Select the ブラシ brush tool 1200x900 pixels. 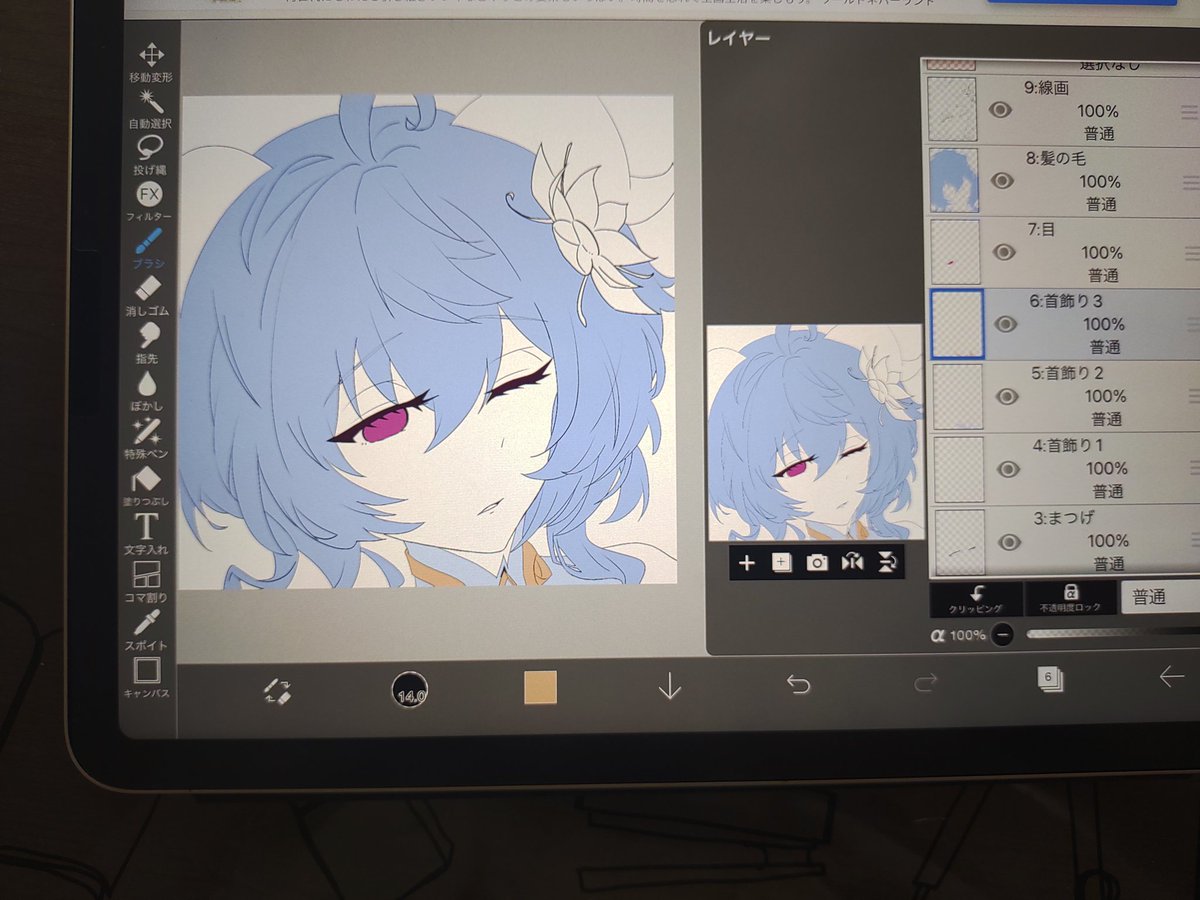[148, 249]
